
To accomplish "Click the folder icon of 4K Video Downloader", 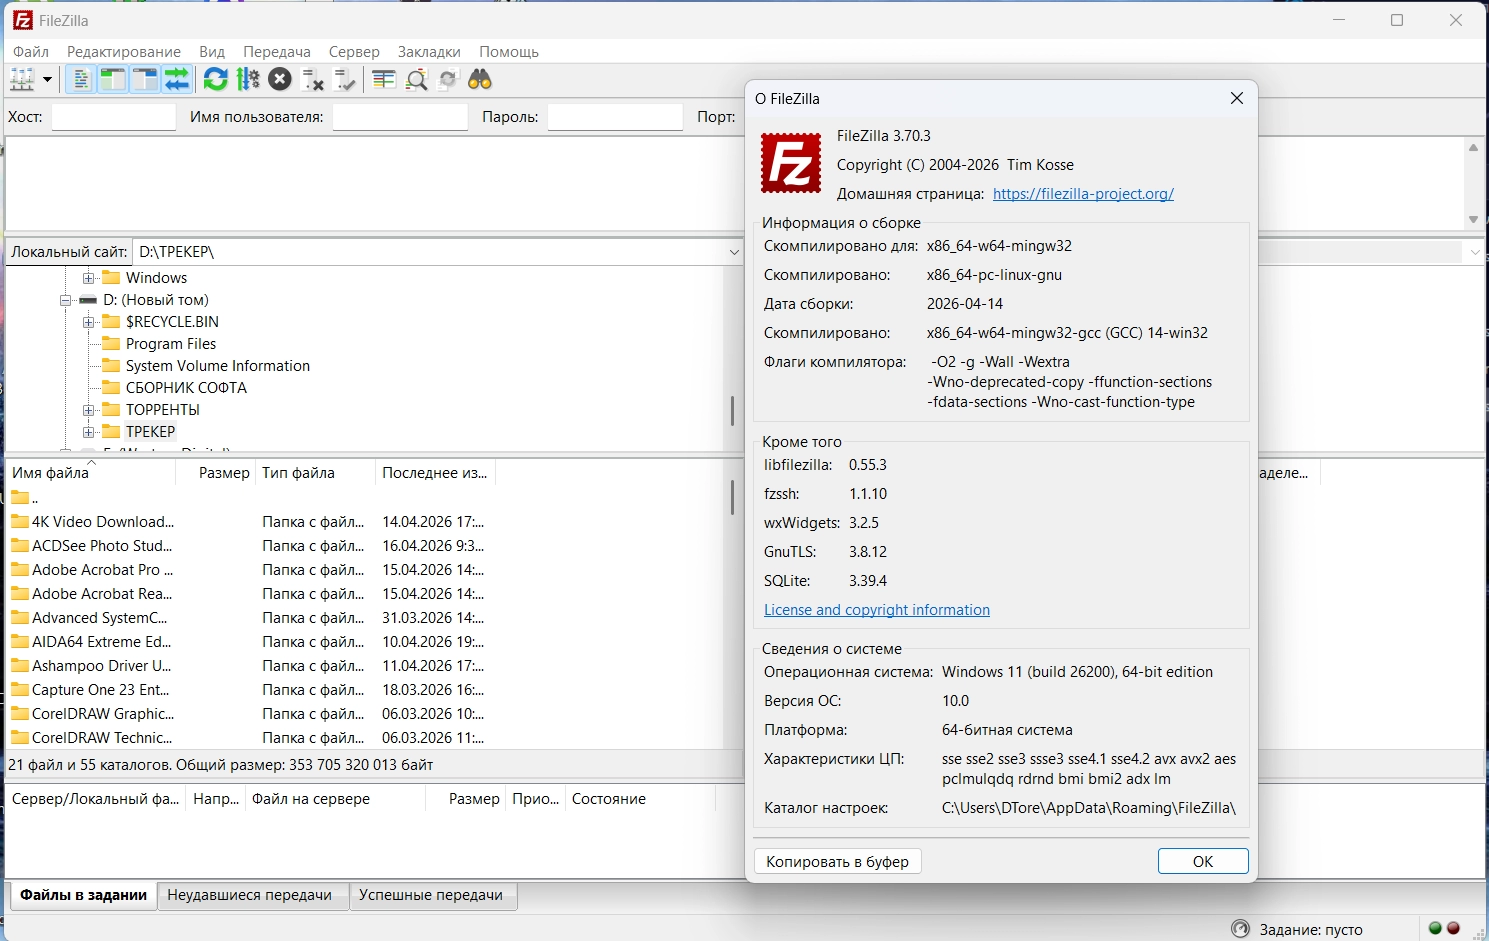I will pos(20,521).
